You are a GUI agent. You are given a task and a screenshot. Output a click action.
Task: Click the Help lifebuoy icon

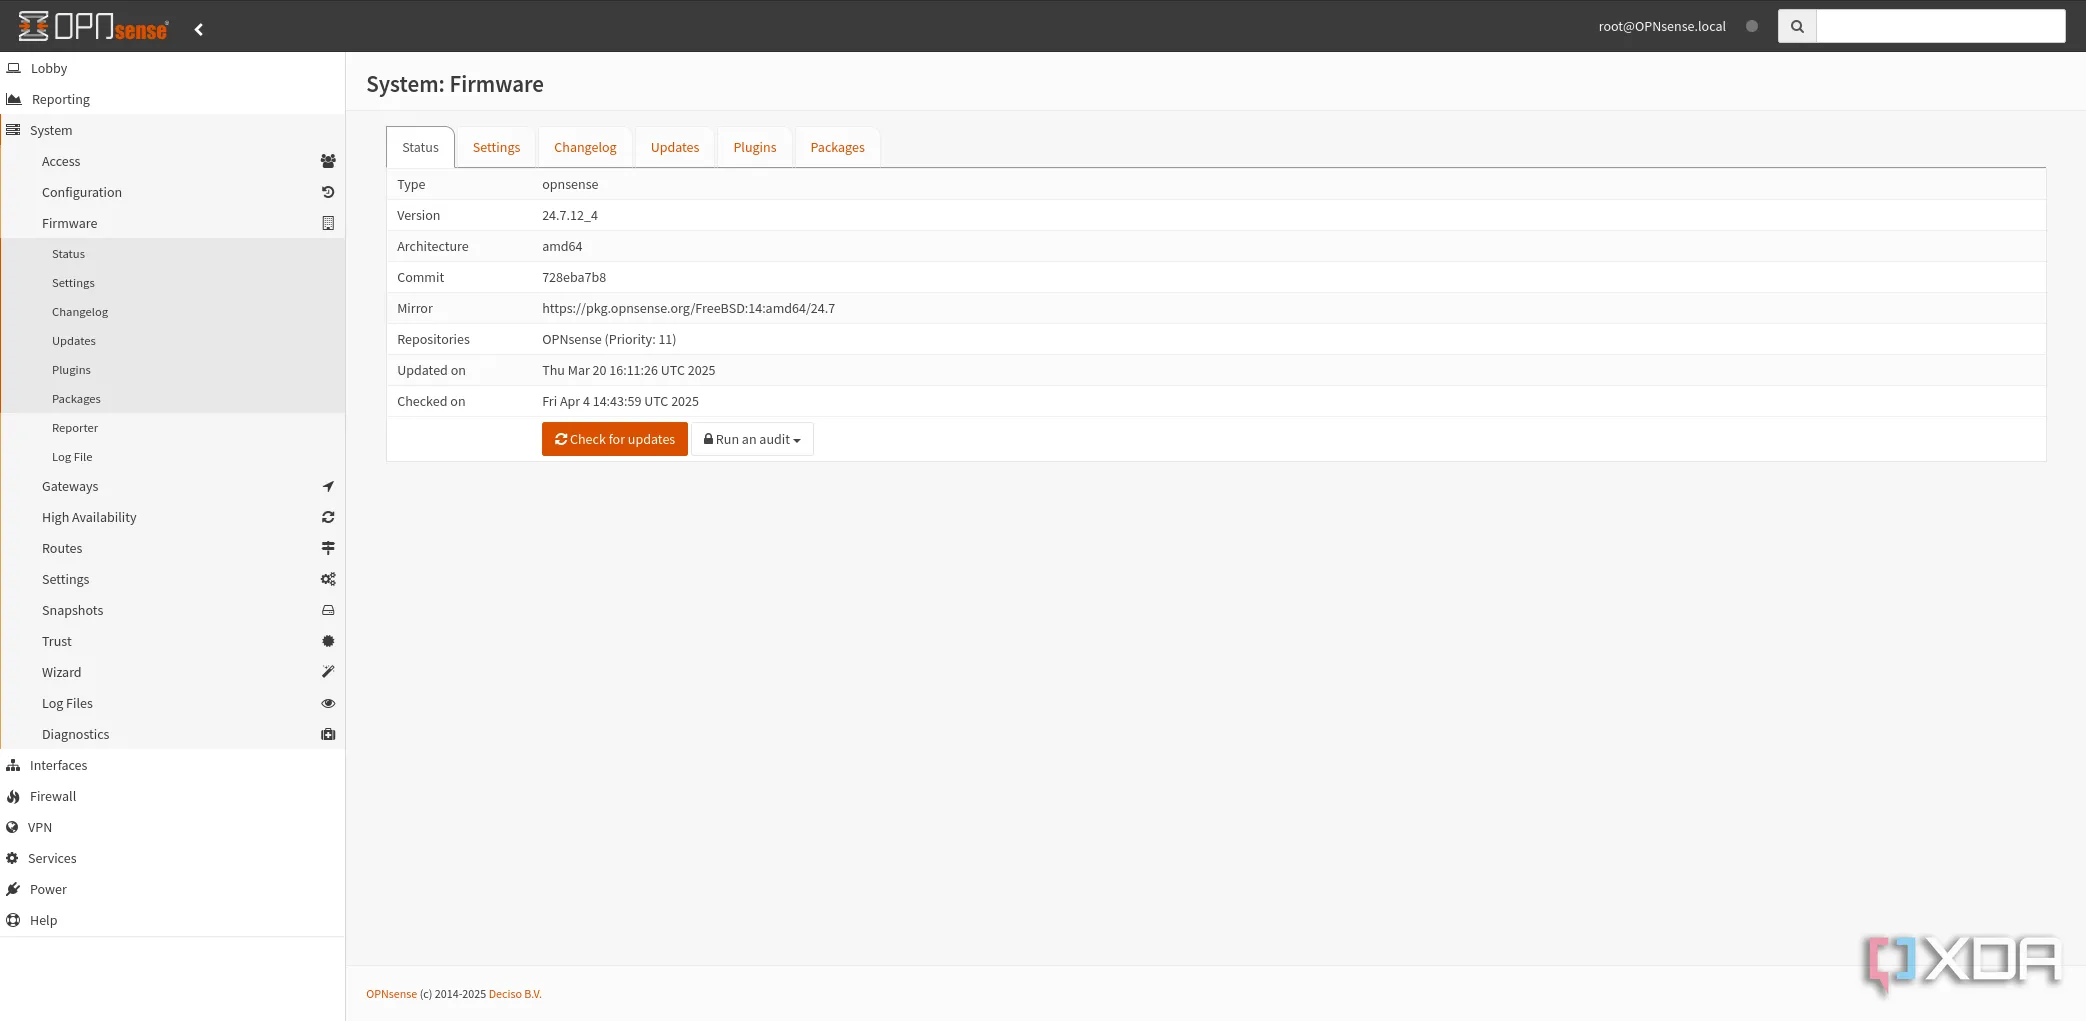coord(13,920)
